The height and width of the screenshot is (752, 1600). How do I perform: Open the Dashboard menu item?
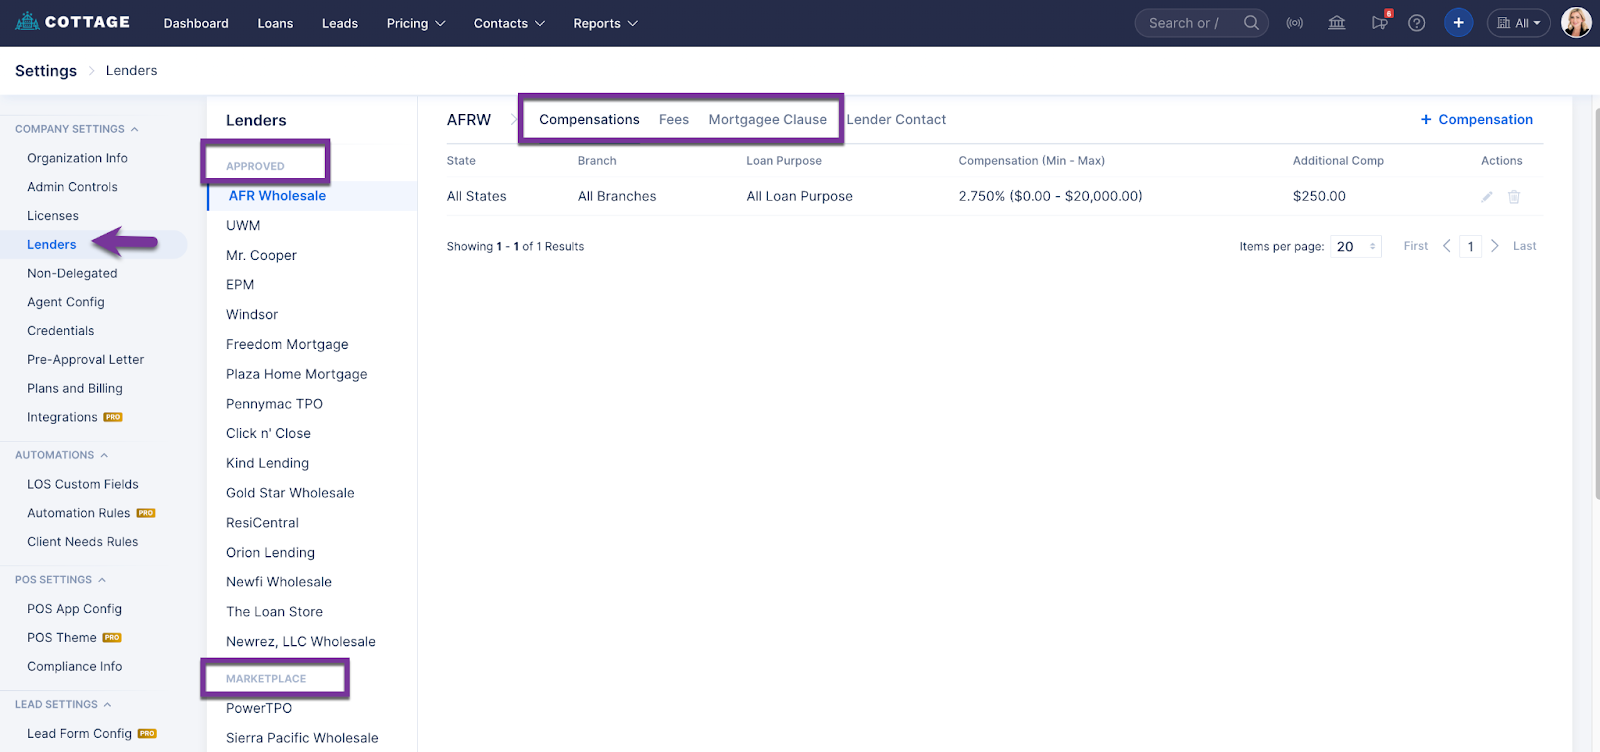tap(196, 23)
